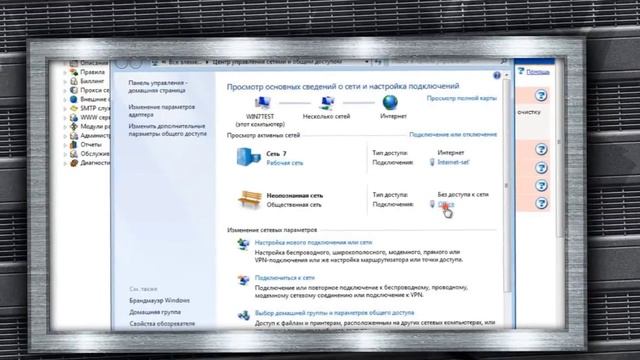Expand the Модули tree node
Image resolution: width=640 pixels, height=360 pixels.
(x=65, y=127)
